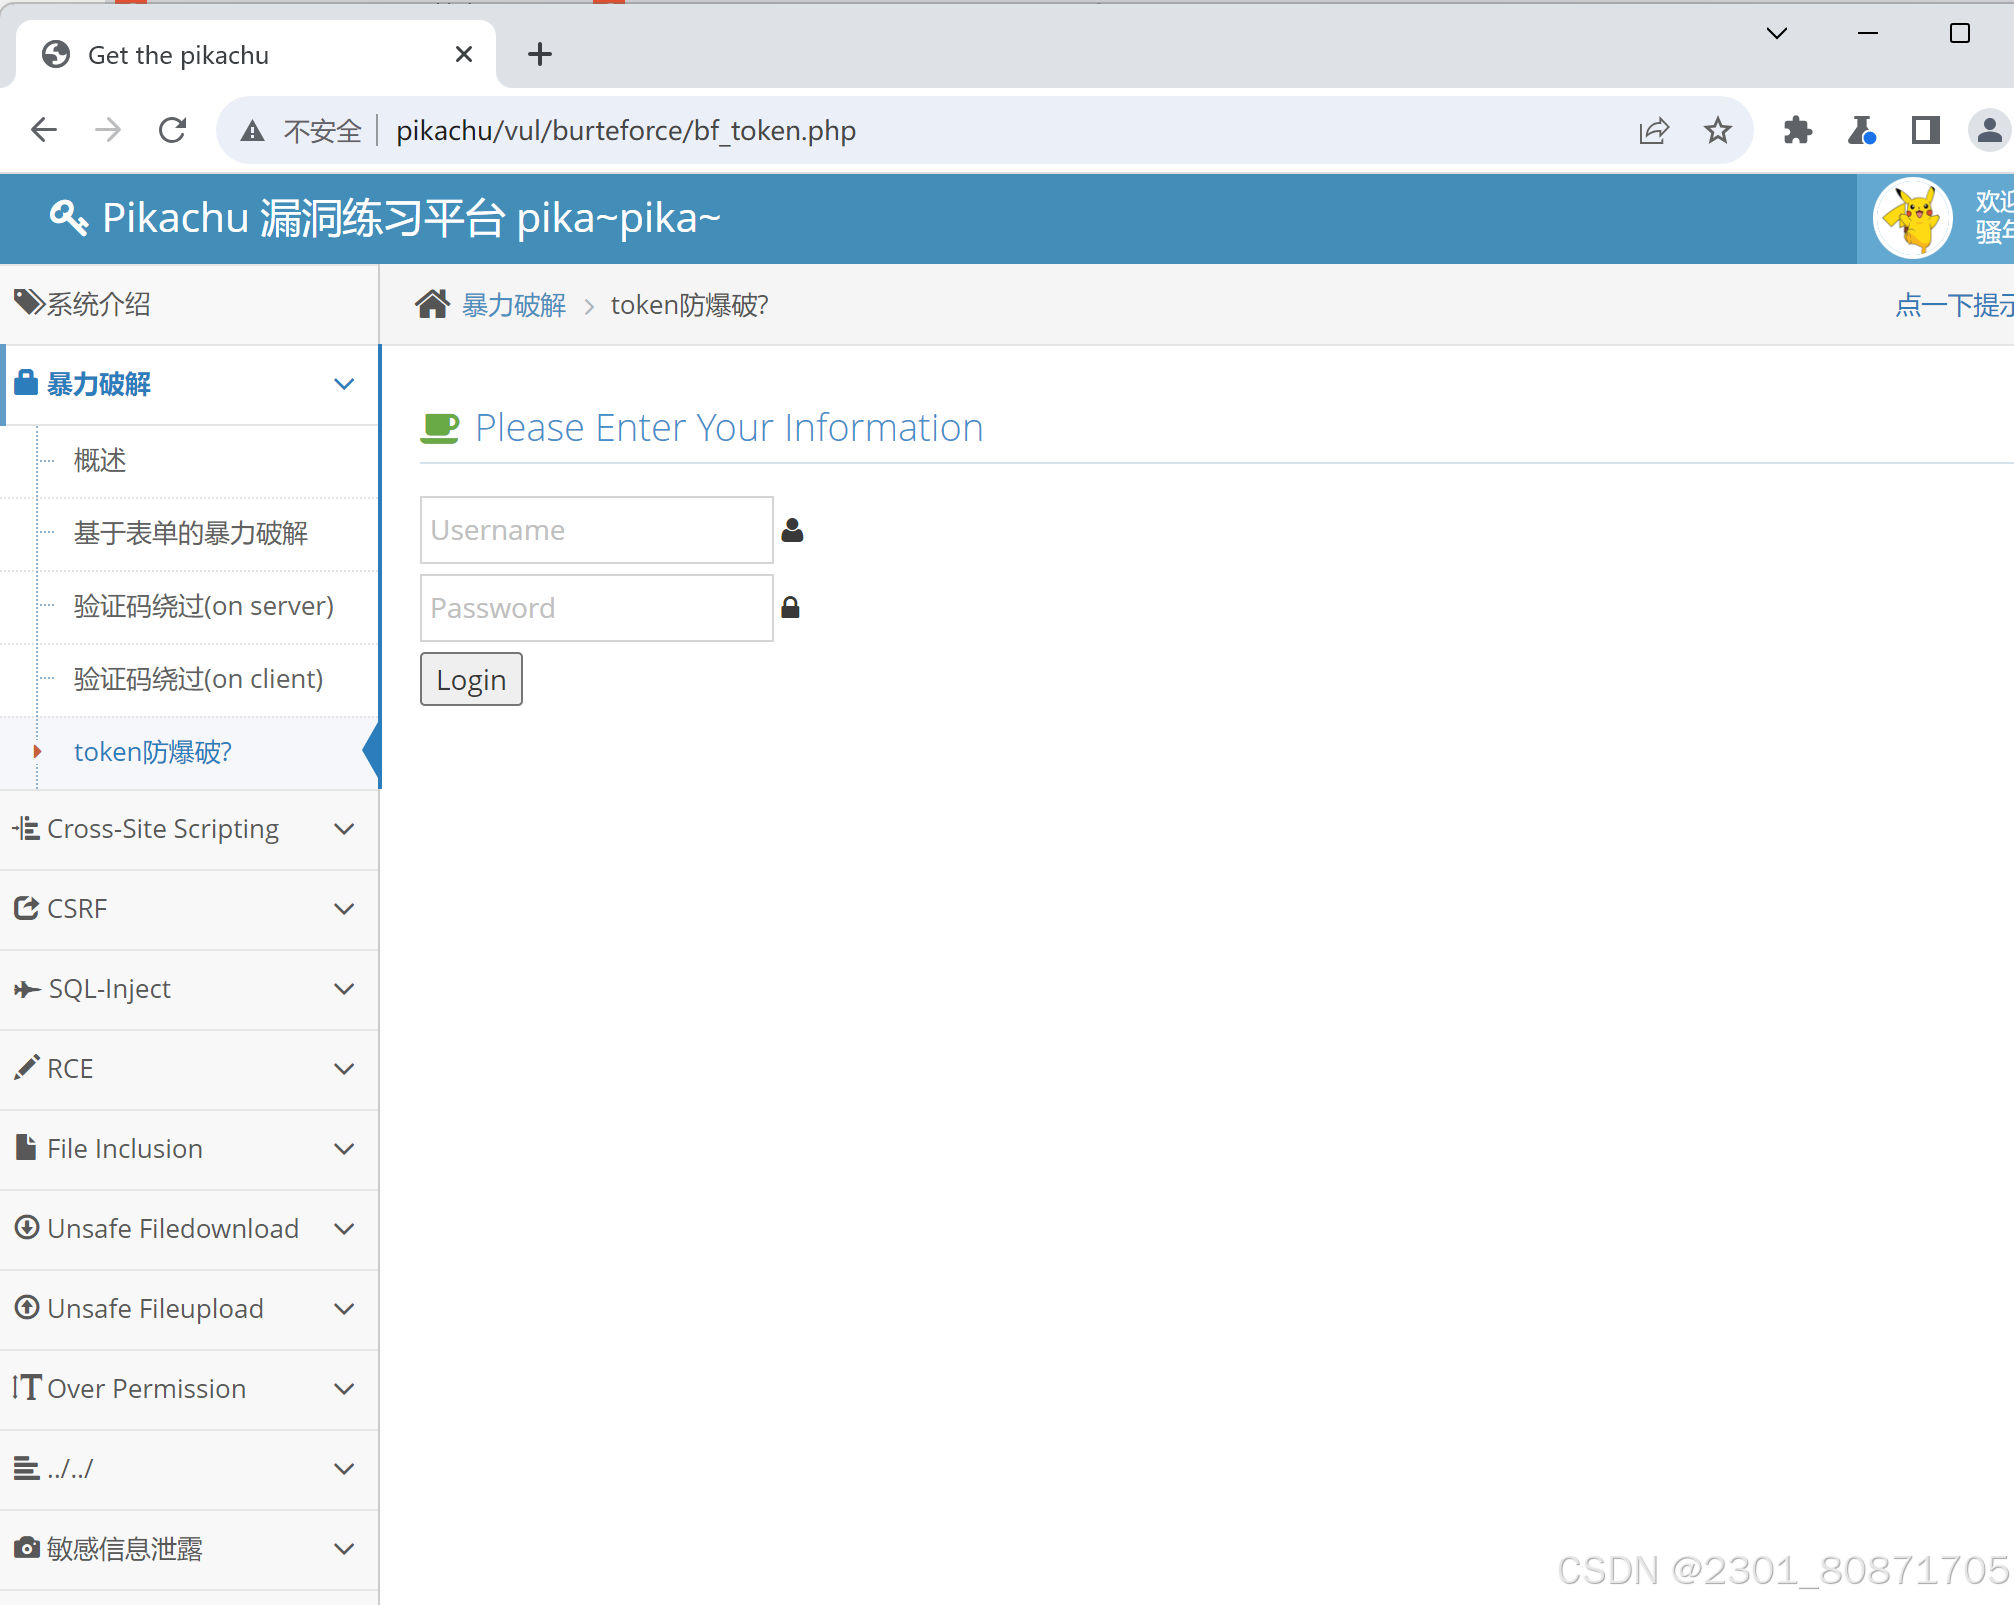Click the bookmark star icon
The width and height of the screenshot is (2014, 1605).
pos(1717,130)
